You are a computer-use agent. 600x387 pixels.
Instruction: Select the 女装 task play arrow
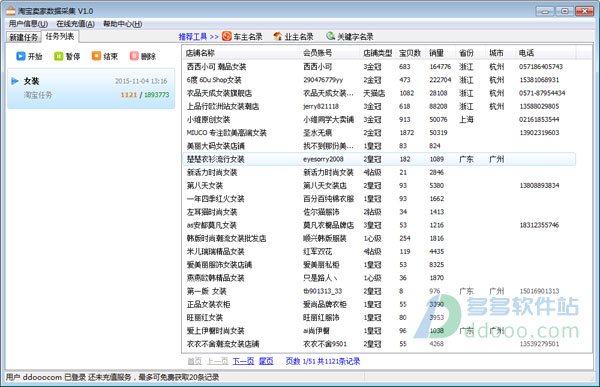pos(15,81)
